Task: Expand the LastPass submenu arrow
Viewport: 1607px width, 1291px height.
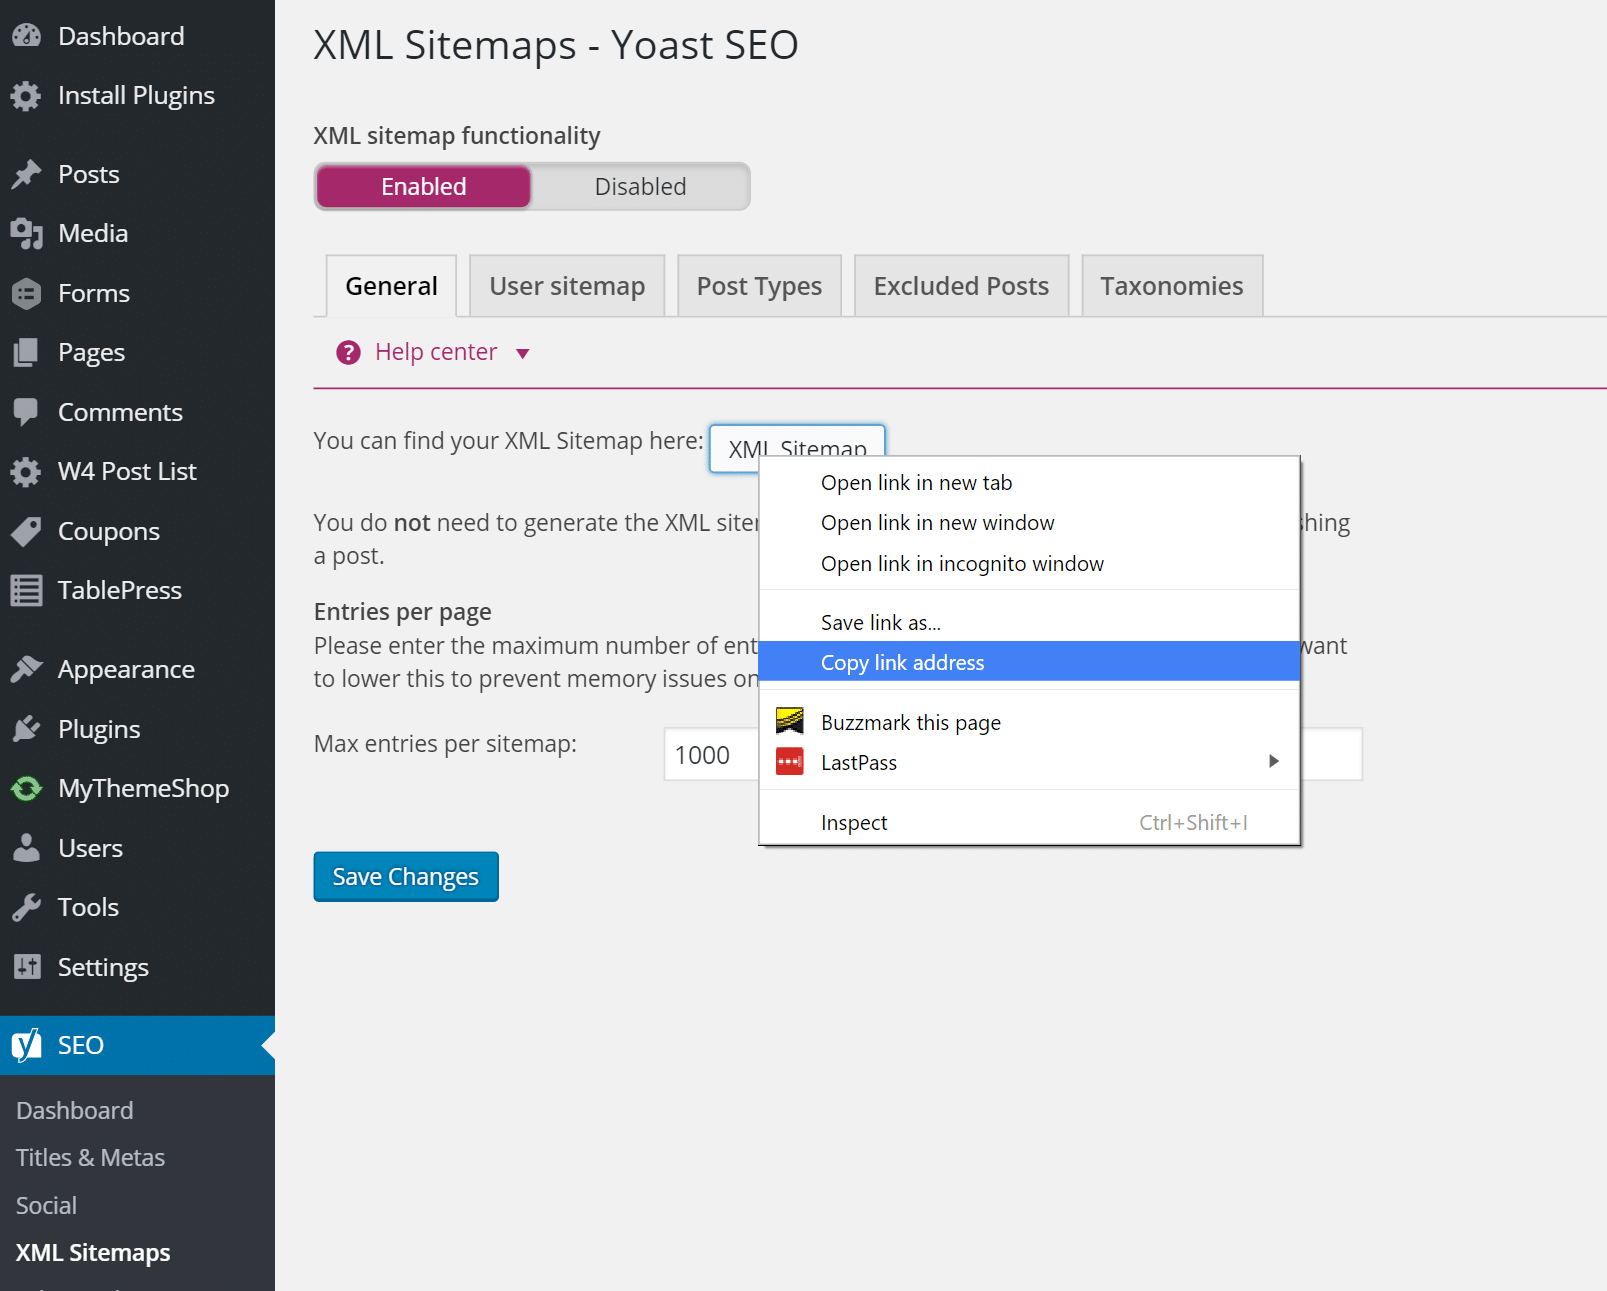Action: 1273,761
